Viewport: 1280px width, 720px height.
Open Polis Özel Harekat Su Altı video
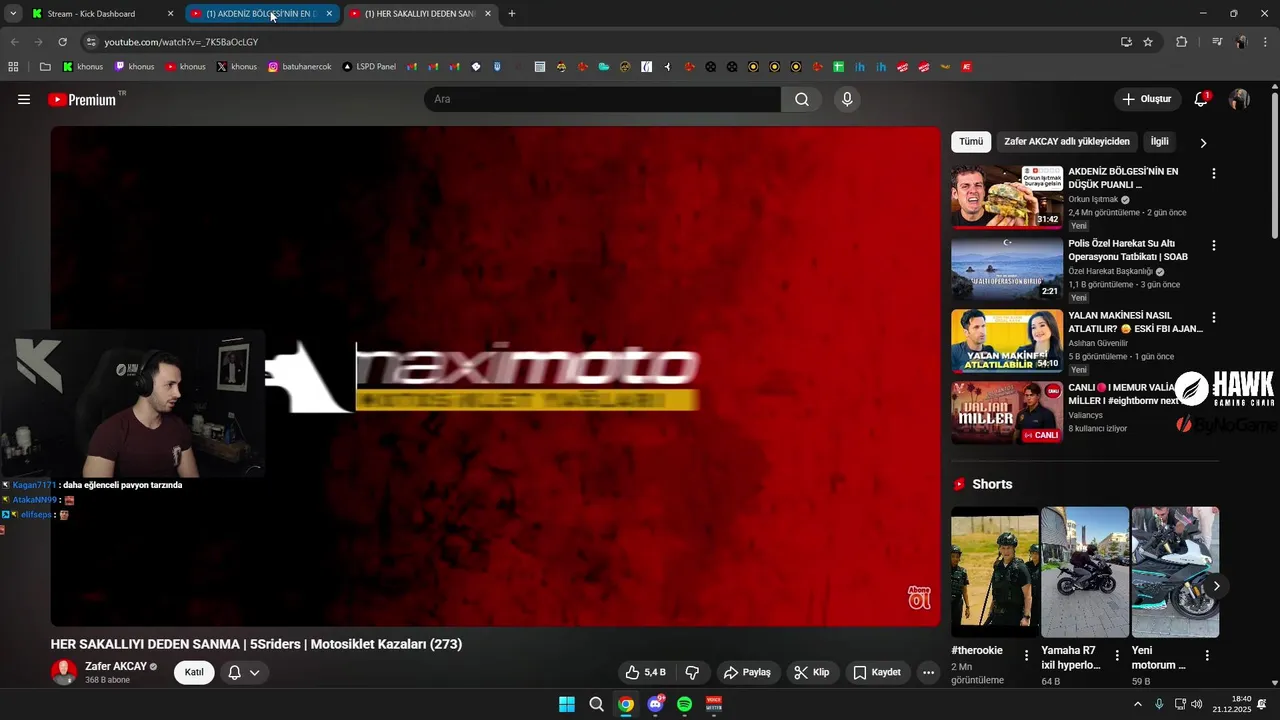(1007, 269)
